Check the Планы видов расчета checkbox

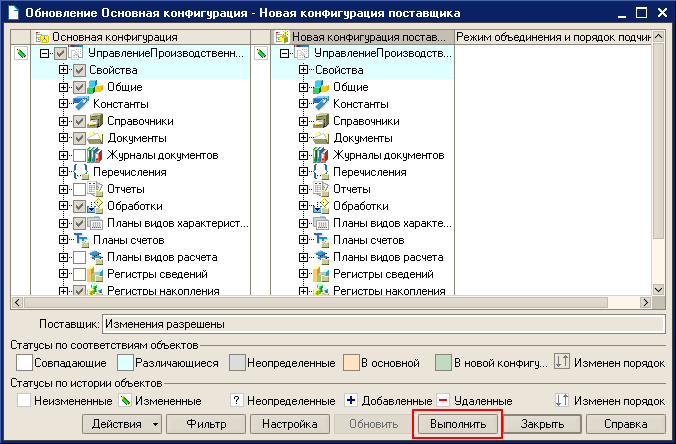tap(79, 257)
